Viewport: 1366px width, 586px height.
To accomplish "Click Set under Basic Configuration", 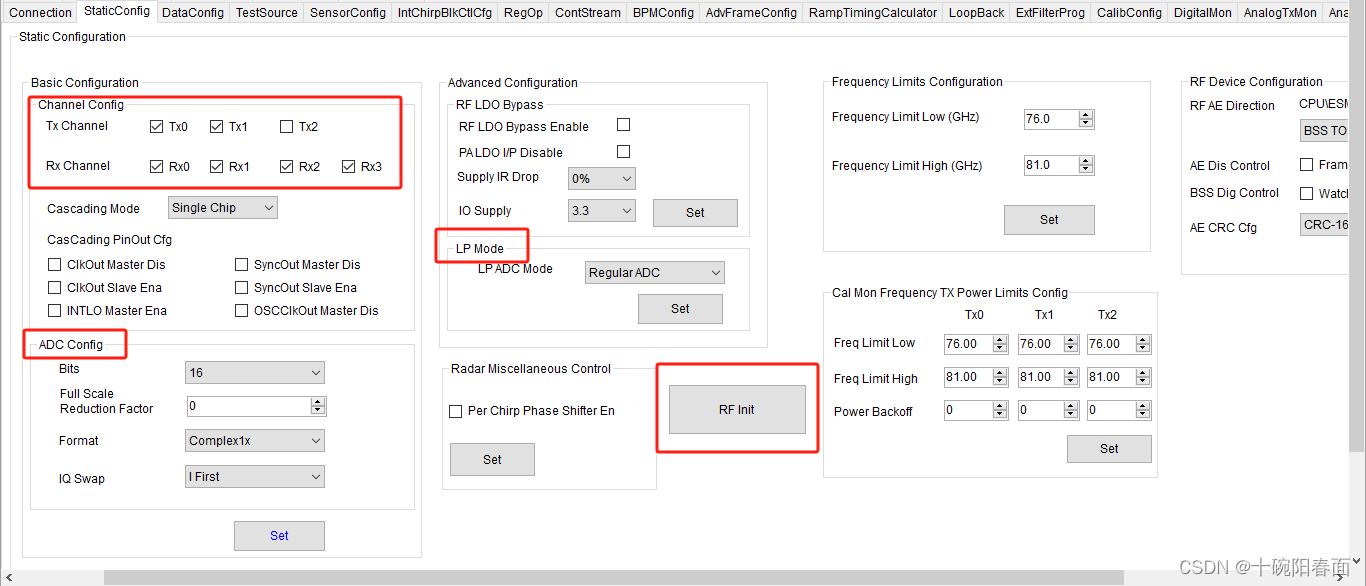I will point(279,536).
